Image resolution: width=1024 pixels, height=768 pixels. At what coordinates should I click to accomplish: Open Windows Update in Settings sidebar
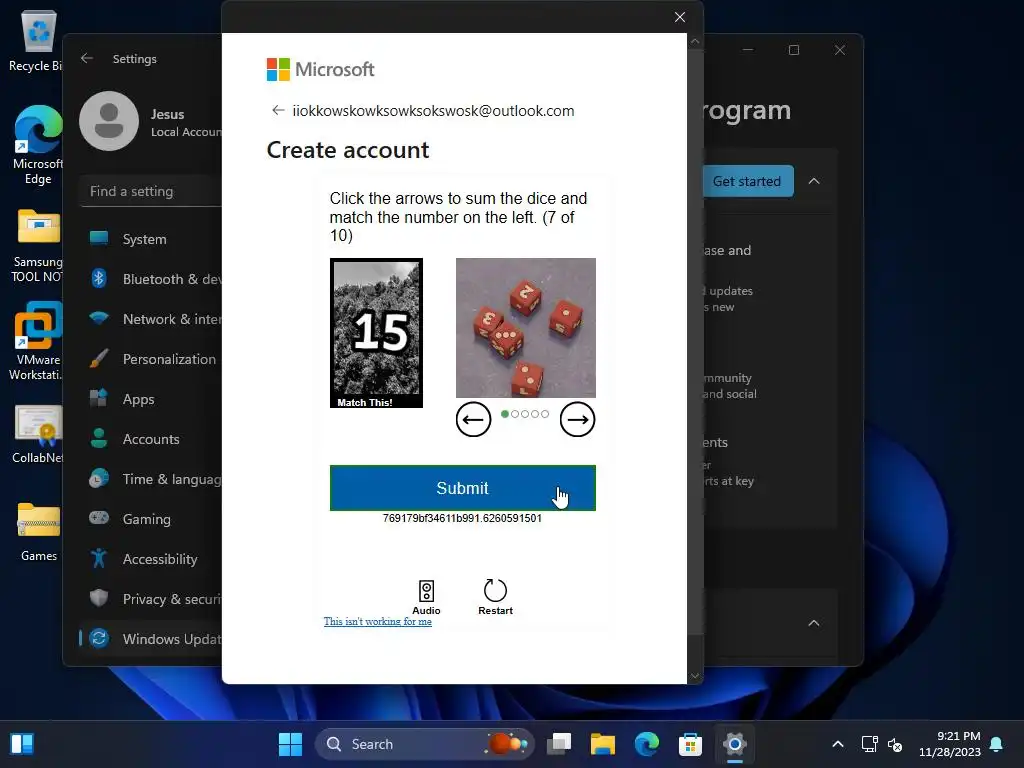152,639
